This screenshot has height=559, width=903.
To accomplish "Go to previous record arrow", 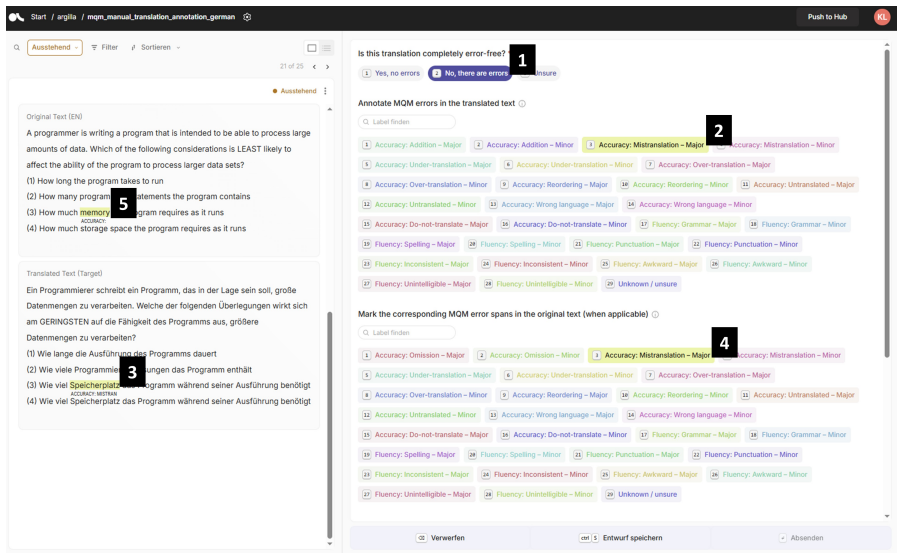I will point(314,67).
